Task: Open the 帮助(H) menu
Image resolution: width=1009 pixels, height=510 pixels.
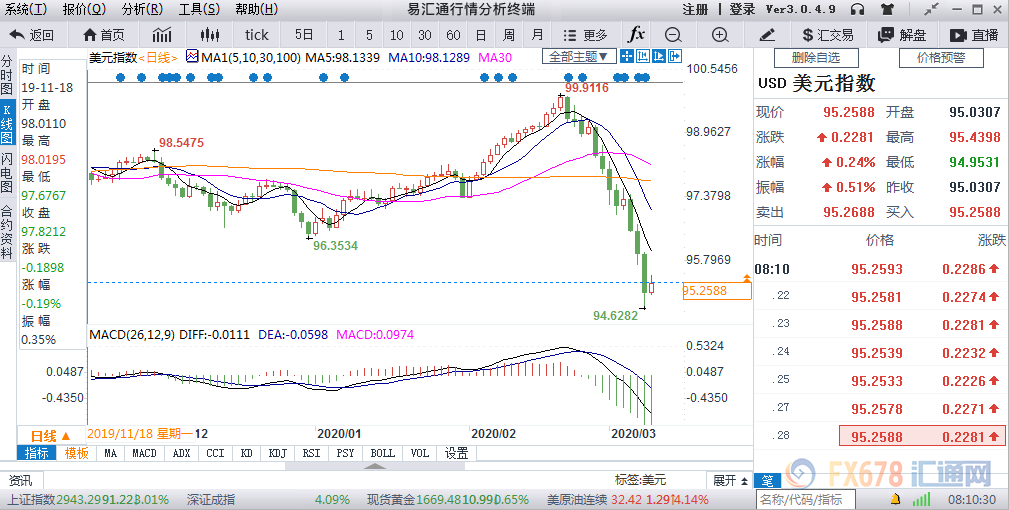Action: point(257,9)
